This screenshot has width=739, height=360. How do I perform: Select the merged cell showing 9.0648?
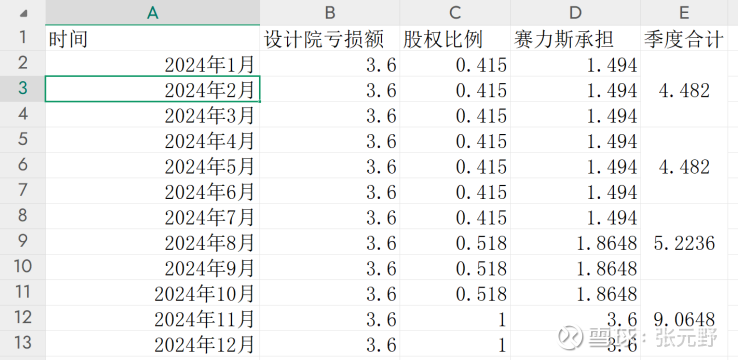(x=684, y=318)
